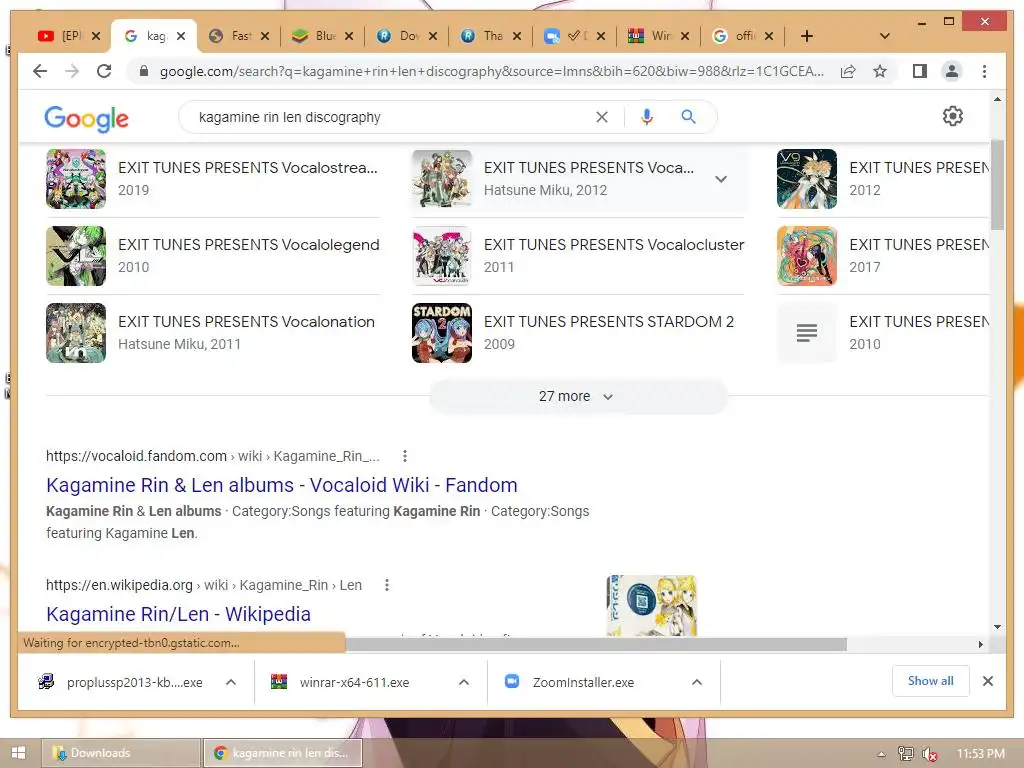Open ZoomInstaller.exe download options

pos(697,682)
